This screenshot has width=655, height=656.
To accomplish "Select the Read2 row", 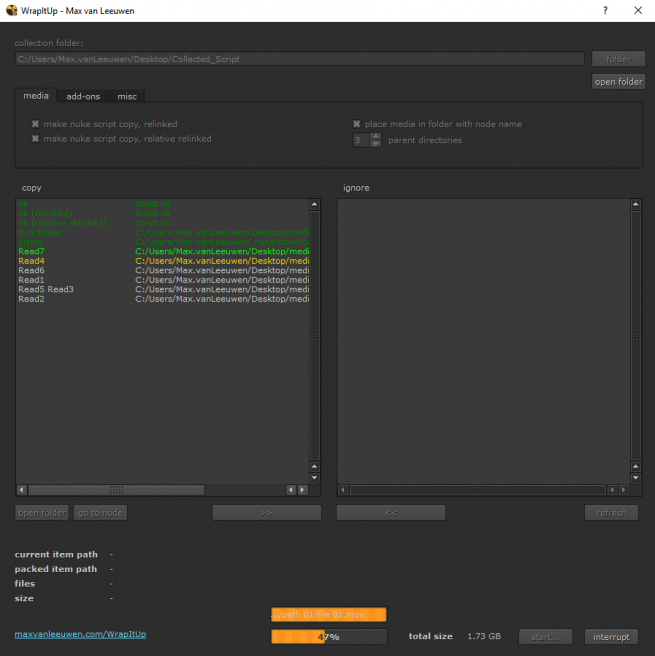I will pos(163,299).
